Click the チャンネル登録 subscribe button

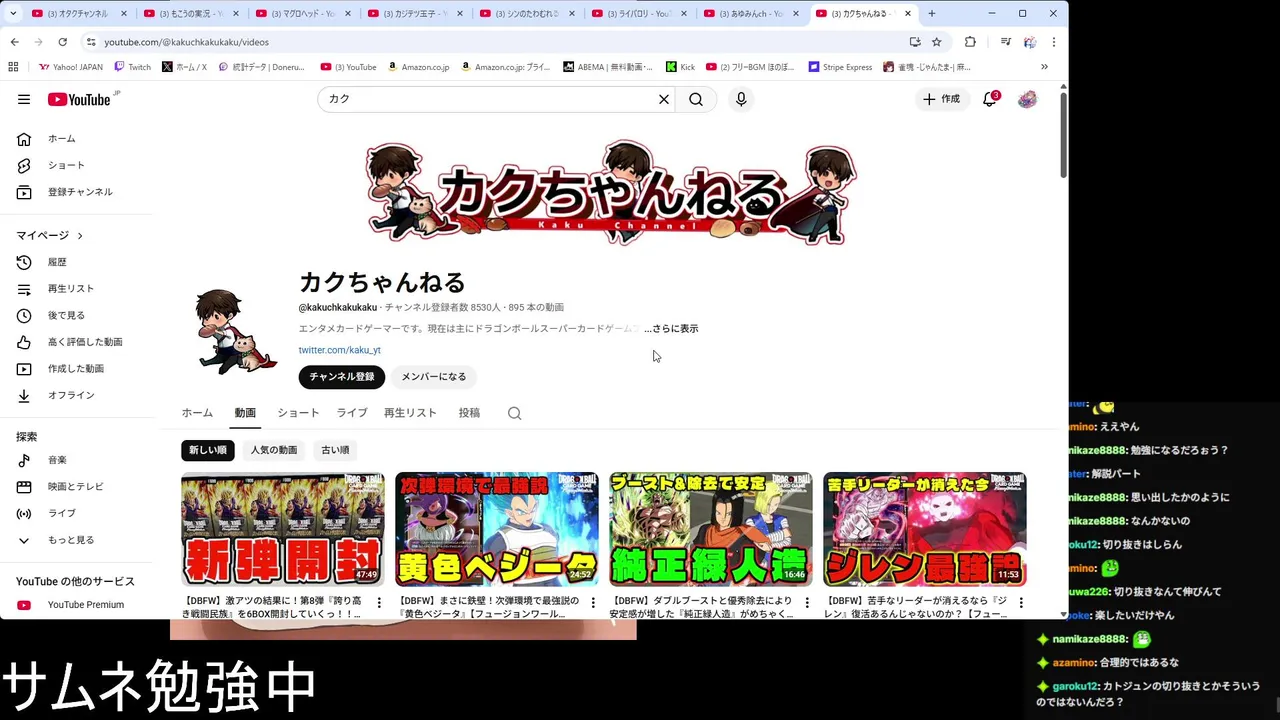click(341, 377)
